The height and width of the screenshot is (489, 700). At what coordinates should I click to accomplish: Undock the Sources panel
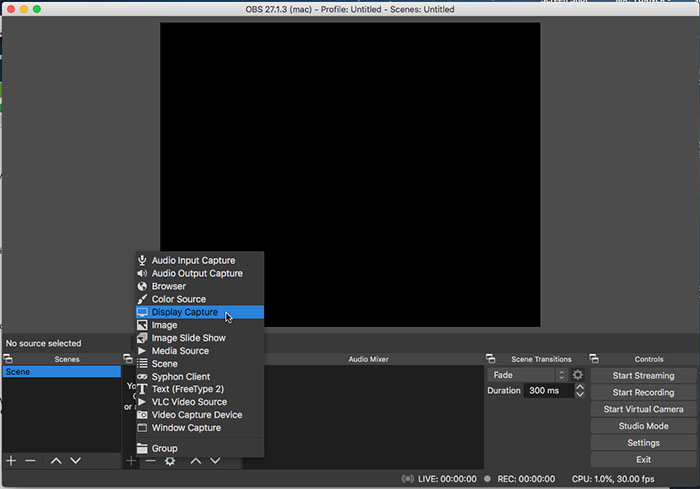(128, 359)
